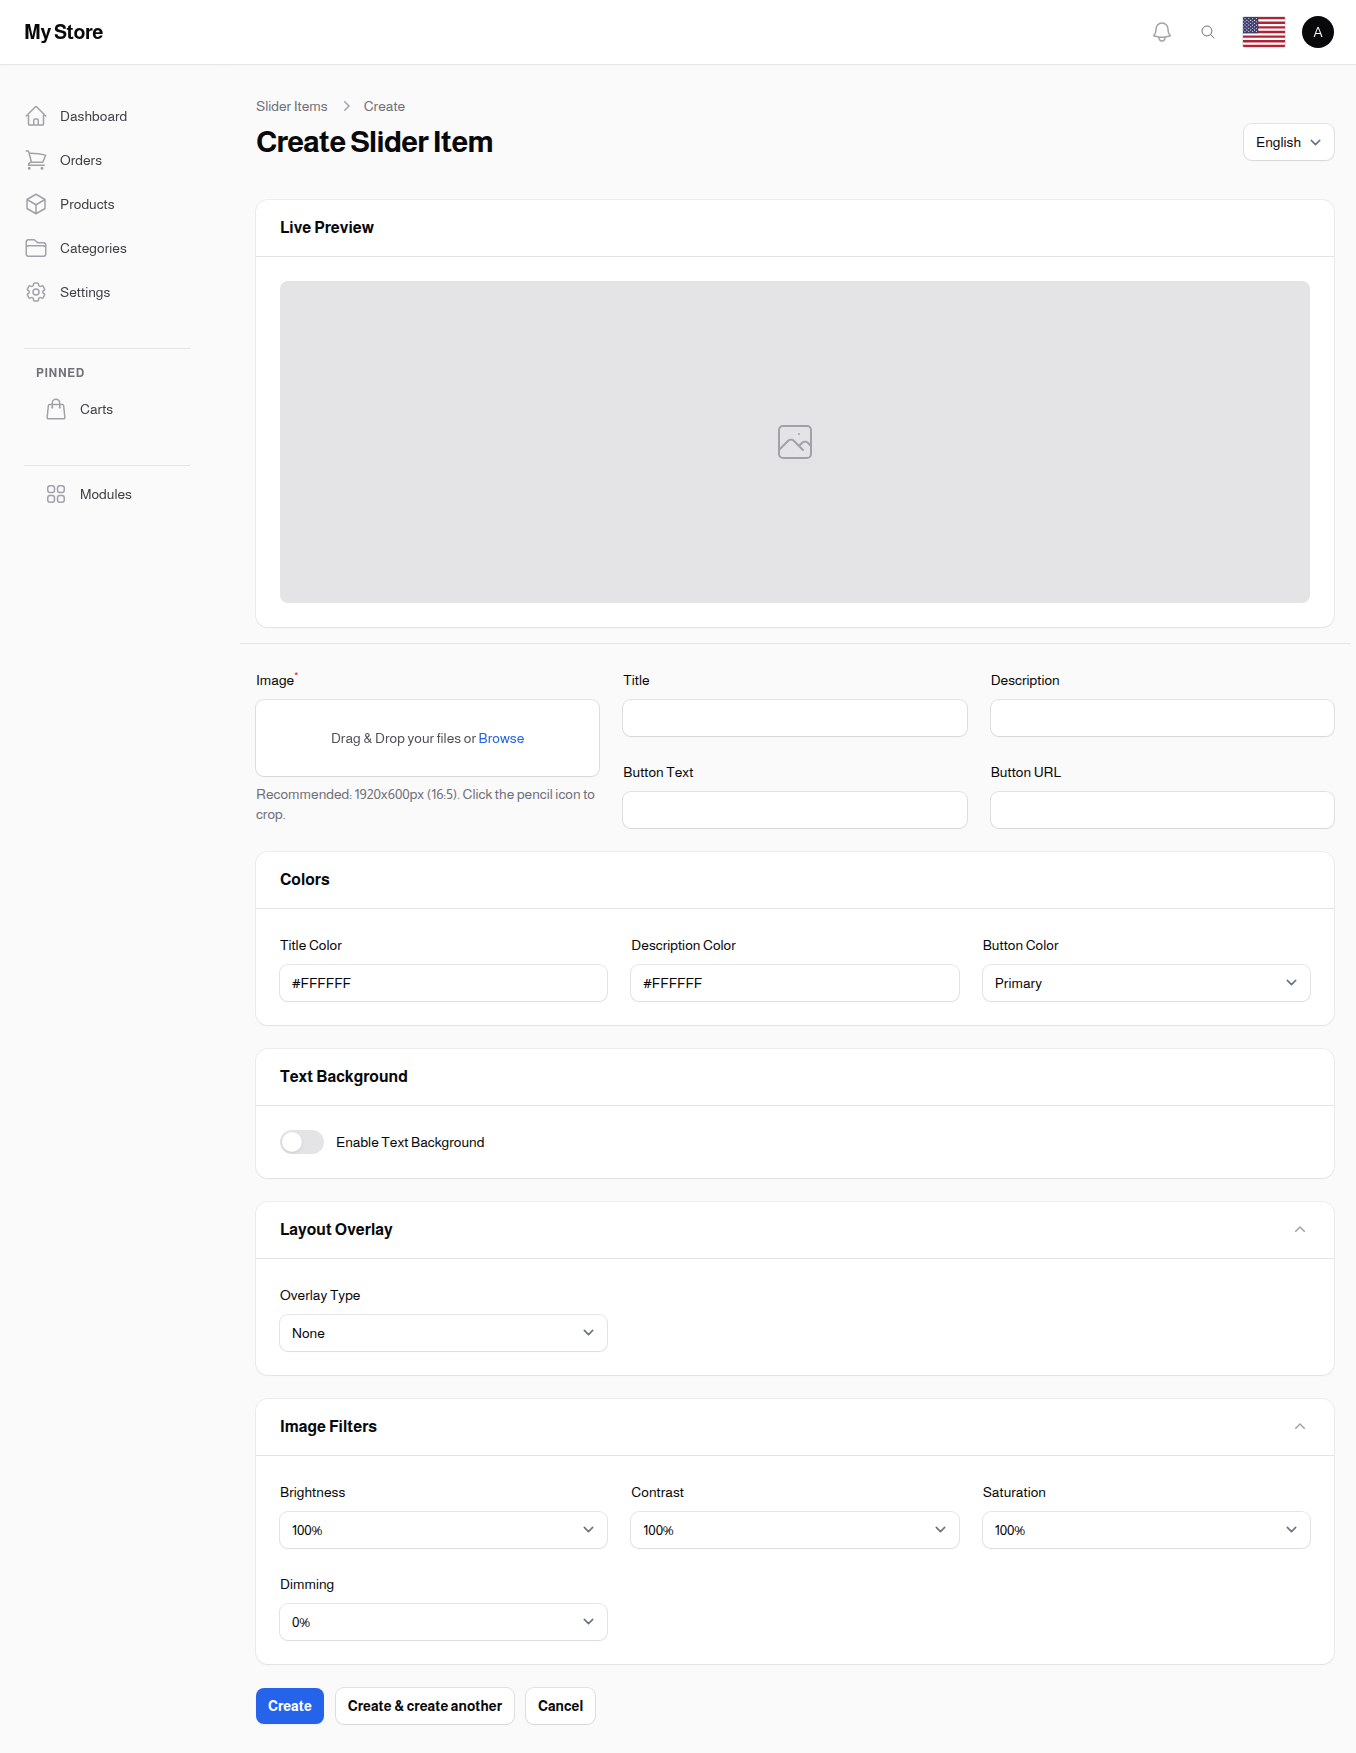Open the Overlay Type dropdown
The image size is (1356, 1753).
(x=443, y=1333)
